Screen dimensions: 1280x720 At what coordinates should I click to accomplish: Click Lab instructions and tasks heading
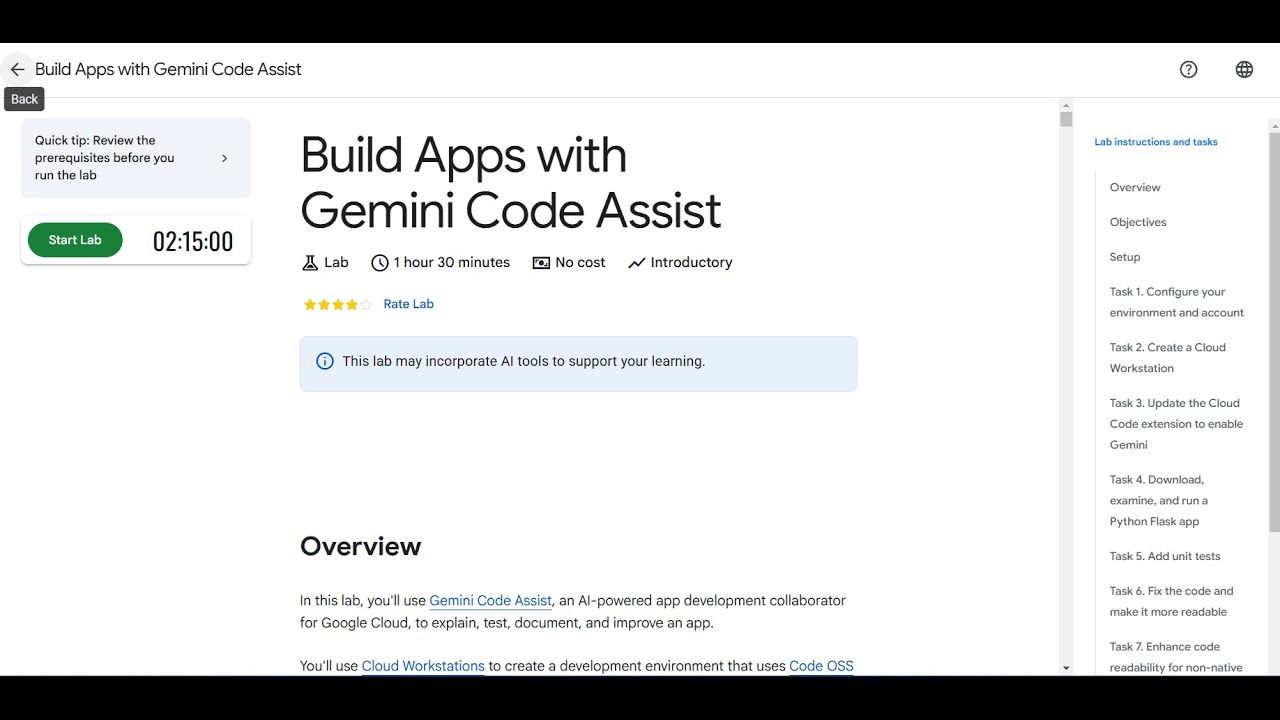click(x=1156, y=142)
